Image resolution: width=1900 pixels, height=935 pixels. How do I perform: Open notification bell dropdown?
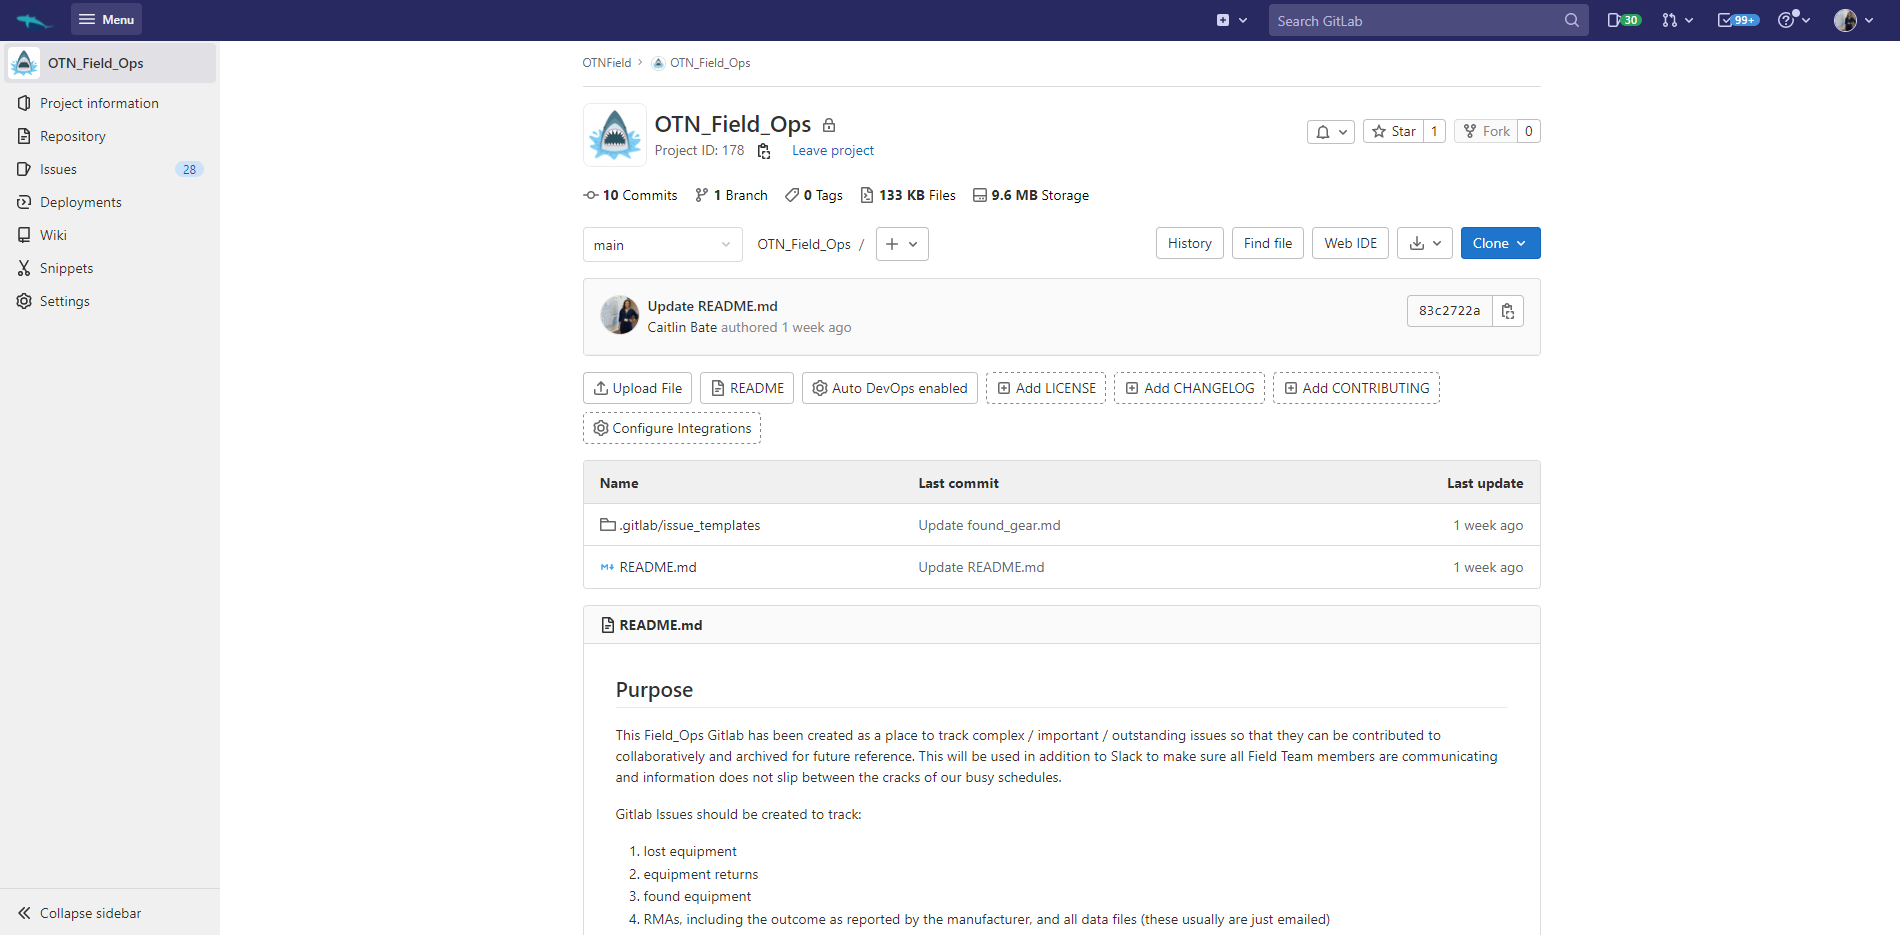(1331, 131)
